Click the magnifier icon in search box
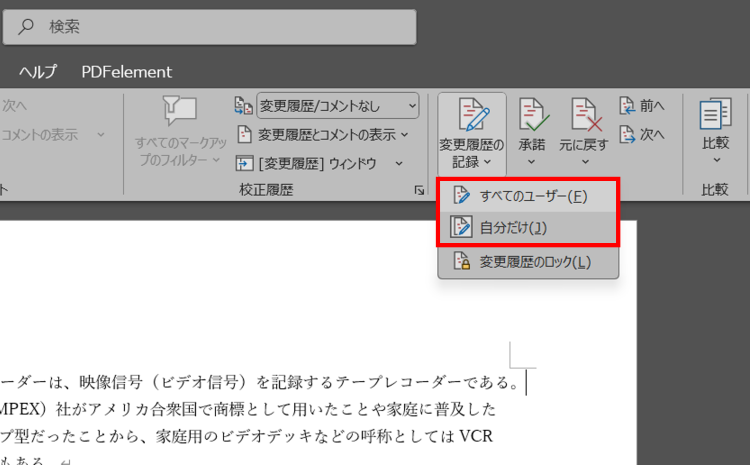The height and width of the screenshot is (465, 750). click(x=25, y=26)
